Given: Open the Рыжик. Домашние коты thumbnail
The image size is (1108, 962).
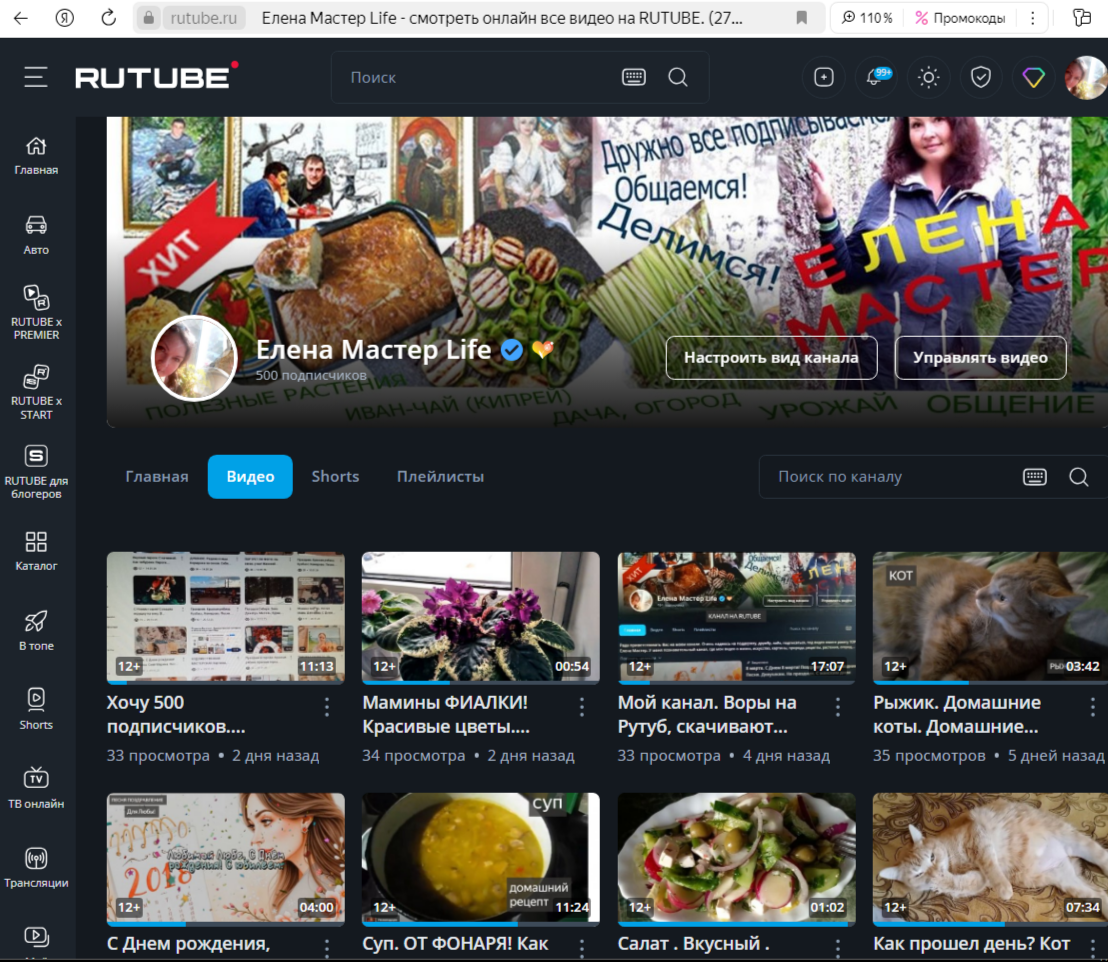Looking at the screenshot, I should tap(991, 617).
